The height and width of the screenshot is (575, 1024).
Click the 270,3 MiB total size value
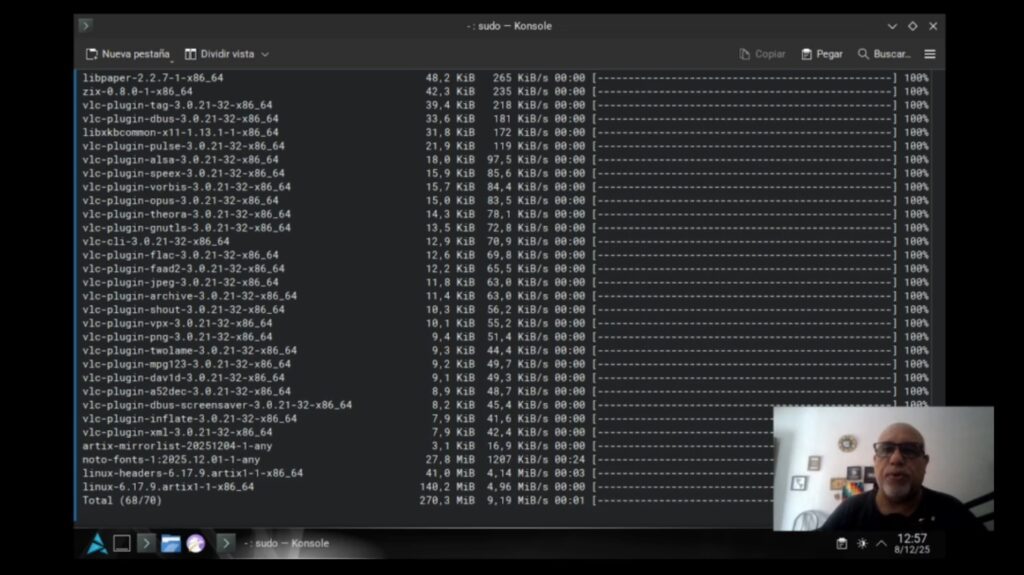click(447, 501)
